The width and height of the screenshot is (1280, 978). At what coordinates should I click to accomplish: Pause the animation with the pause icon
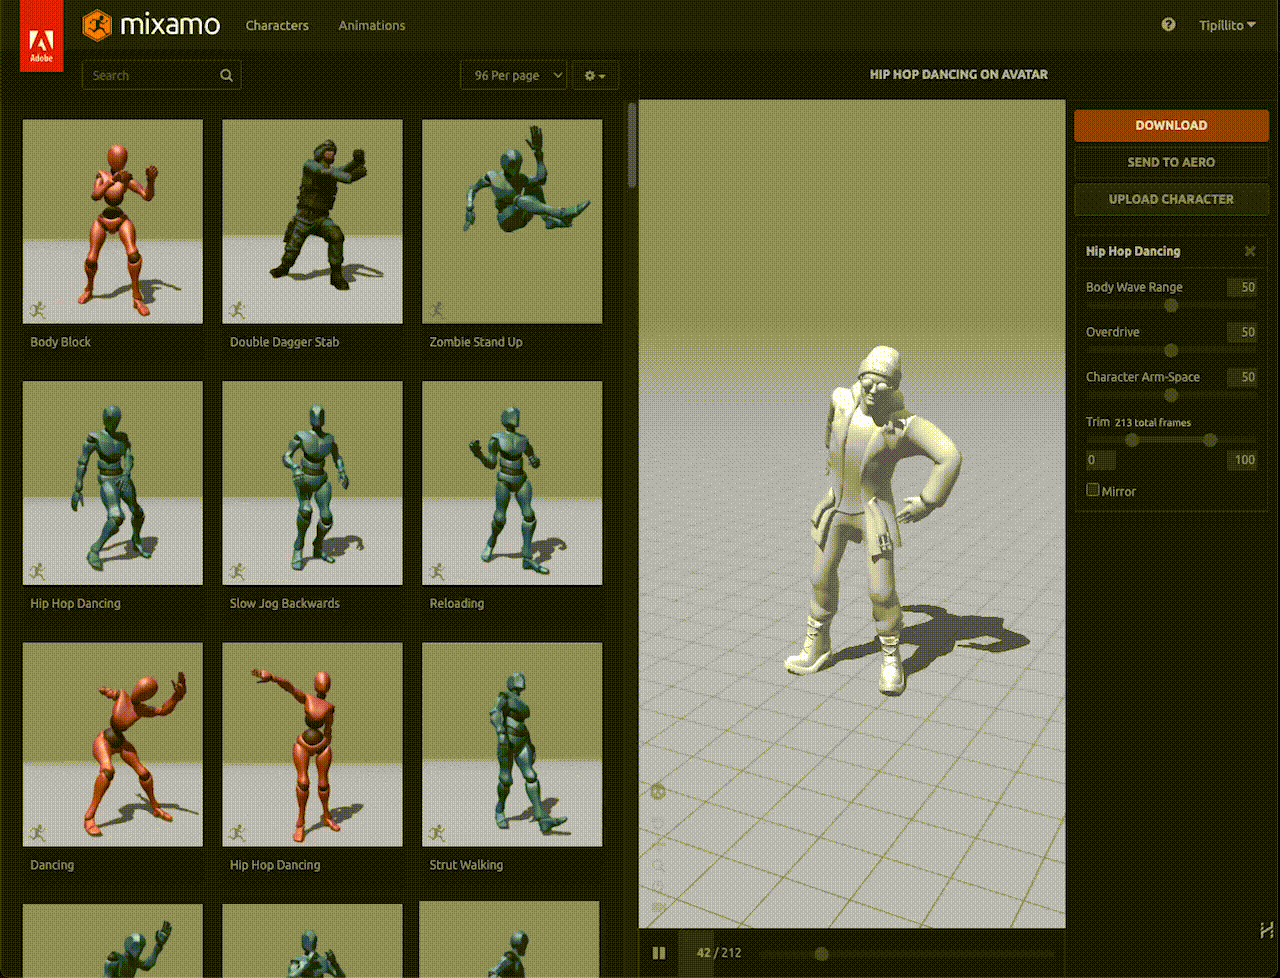659,952
